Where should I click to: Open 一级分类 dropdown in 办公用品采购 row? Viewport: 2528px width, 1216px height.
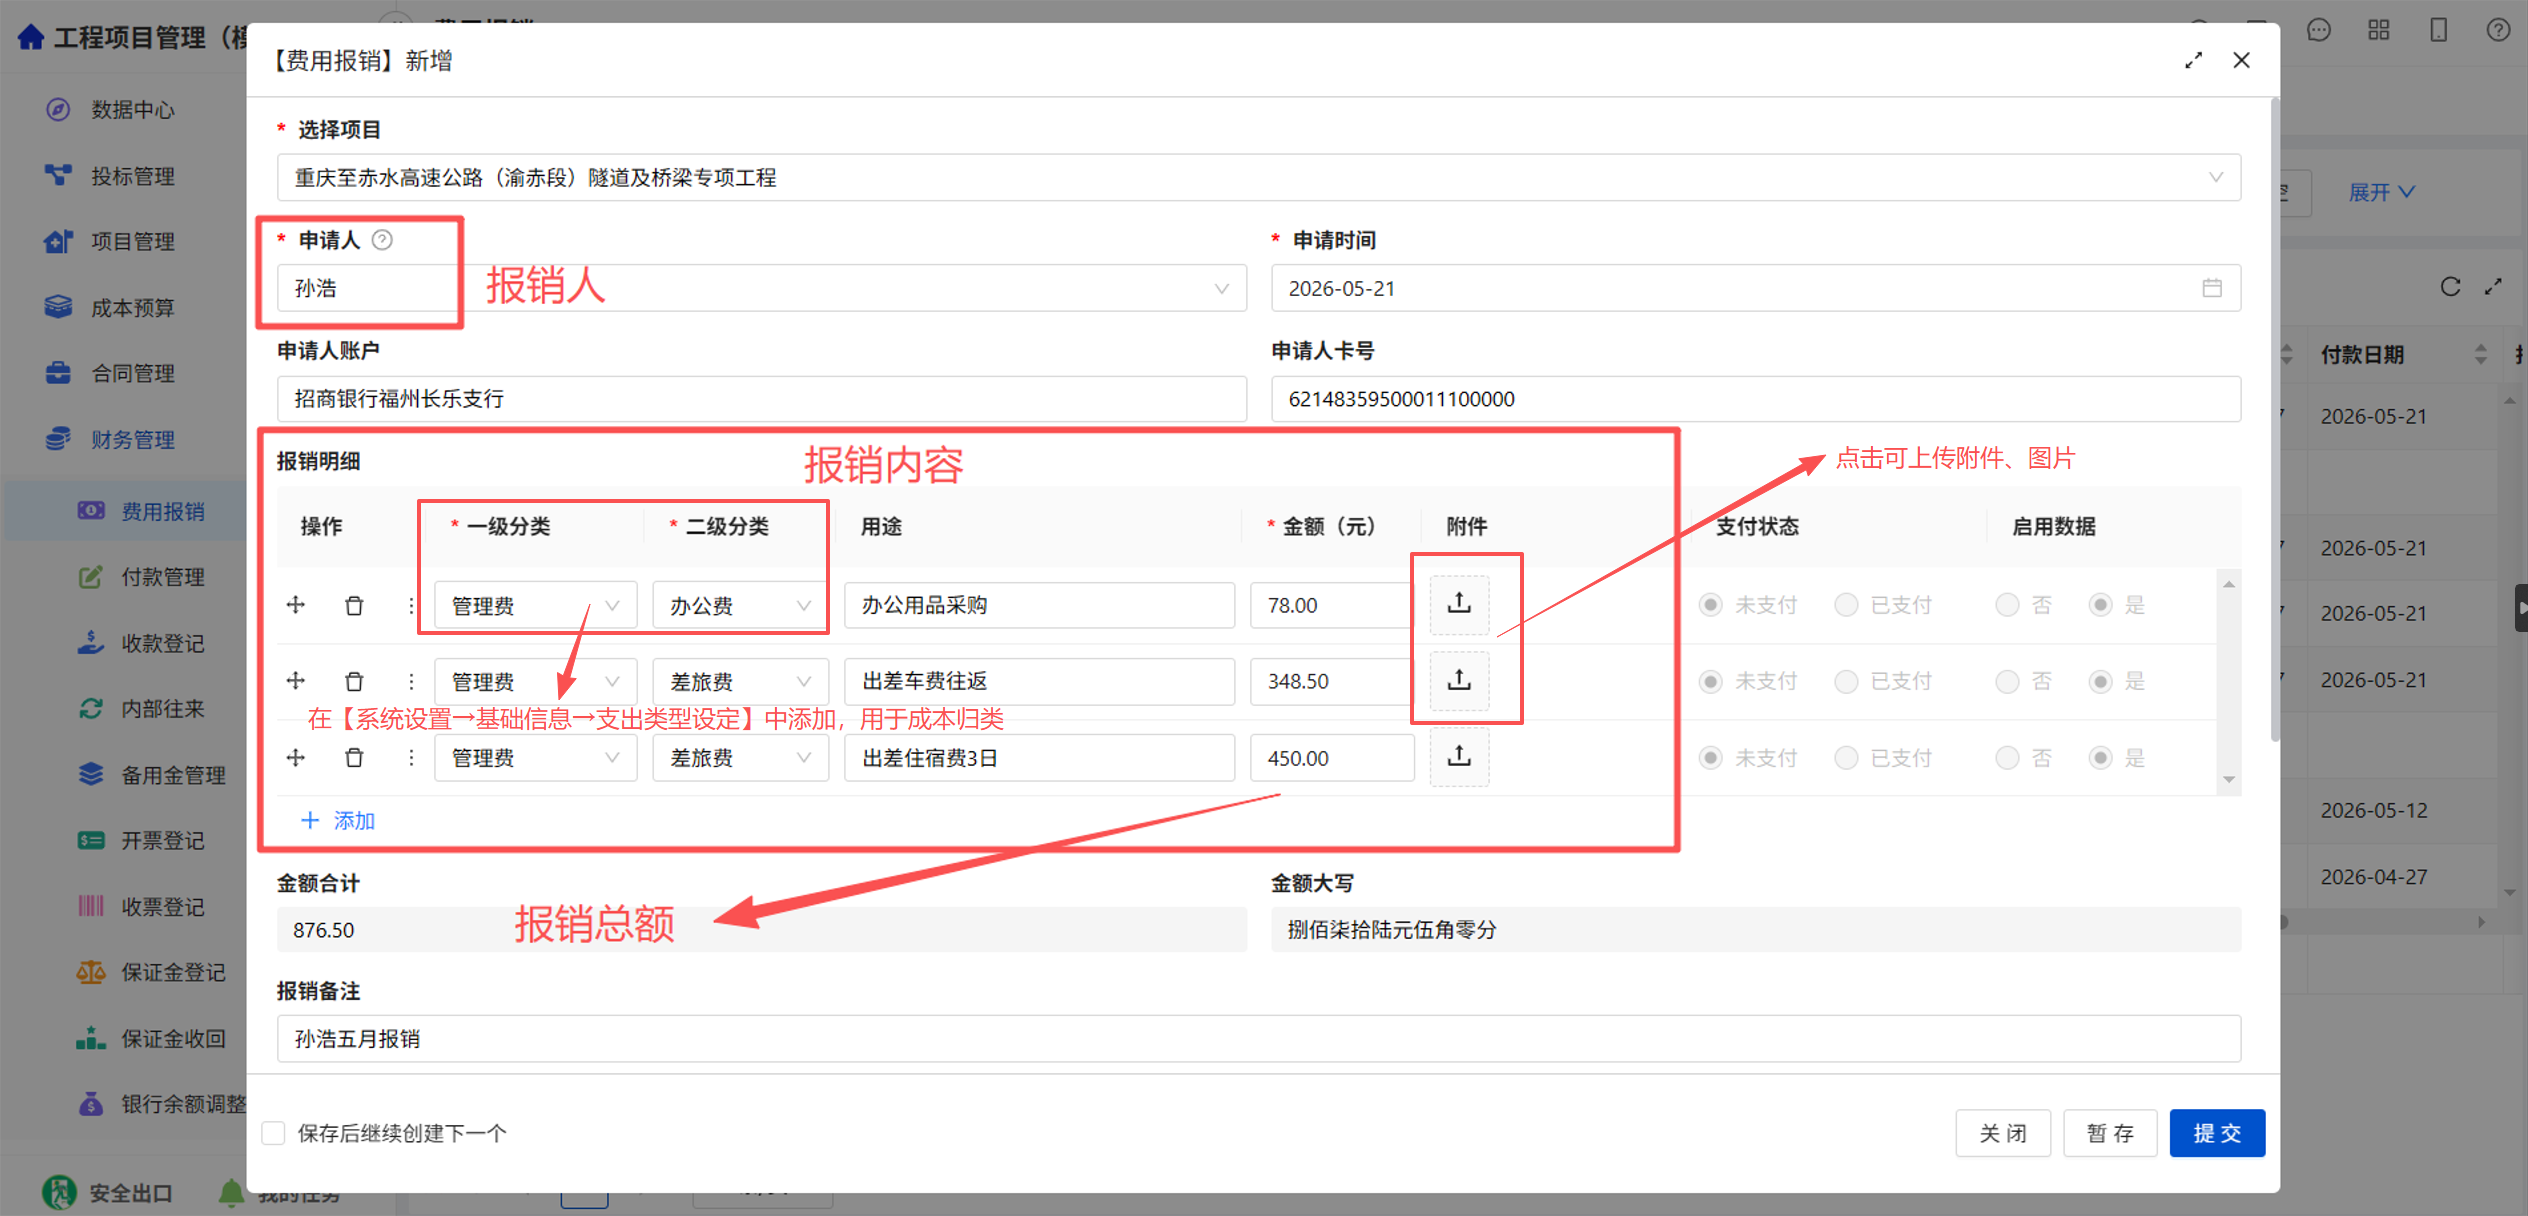[x=536, y=605]
